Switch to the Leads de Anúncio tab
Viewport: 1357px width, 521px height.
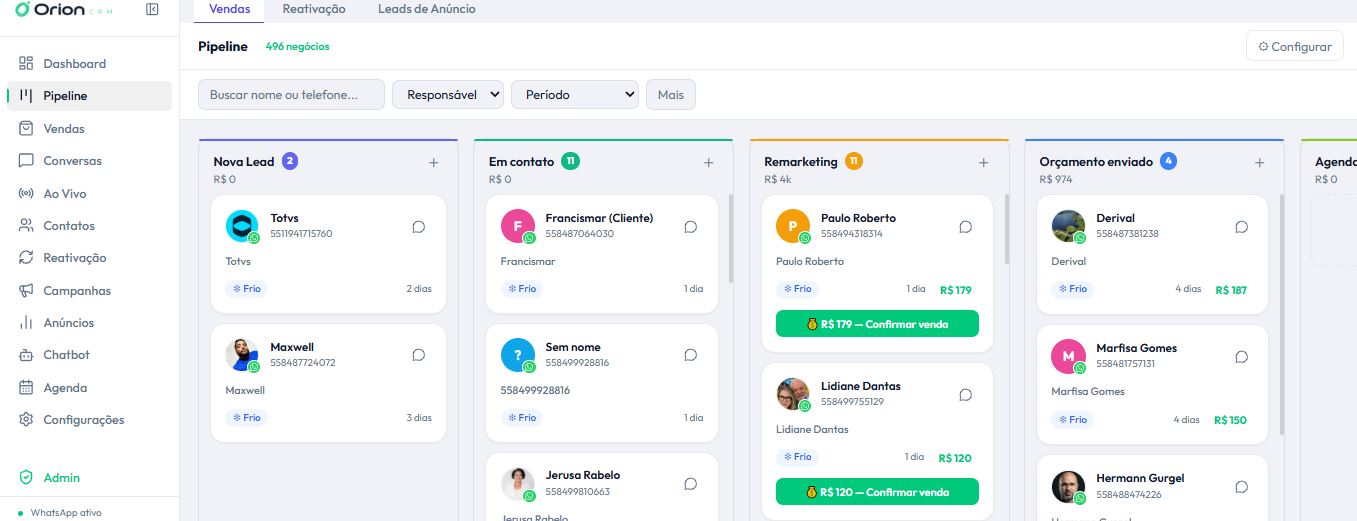click(x=427, y=9)
